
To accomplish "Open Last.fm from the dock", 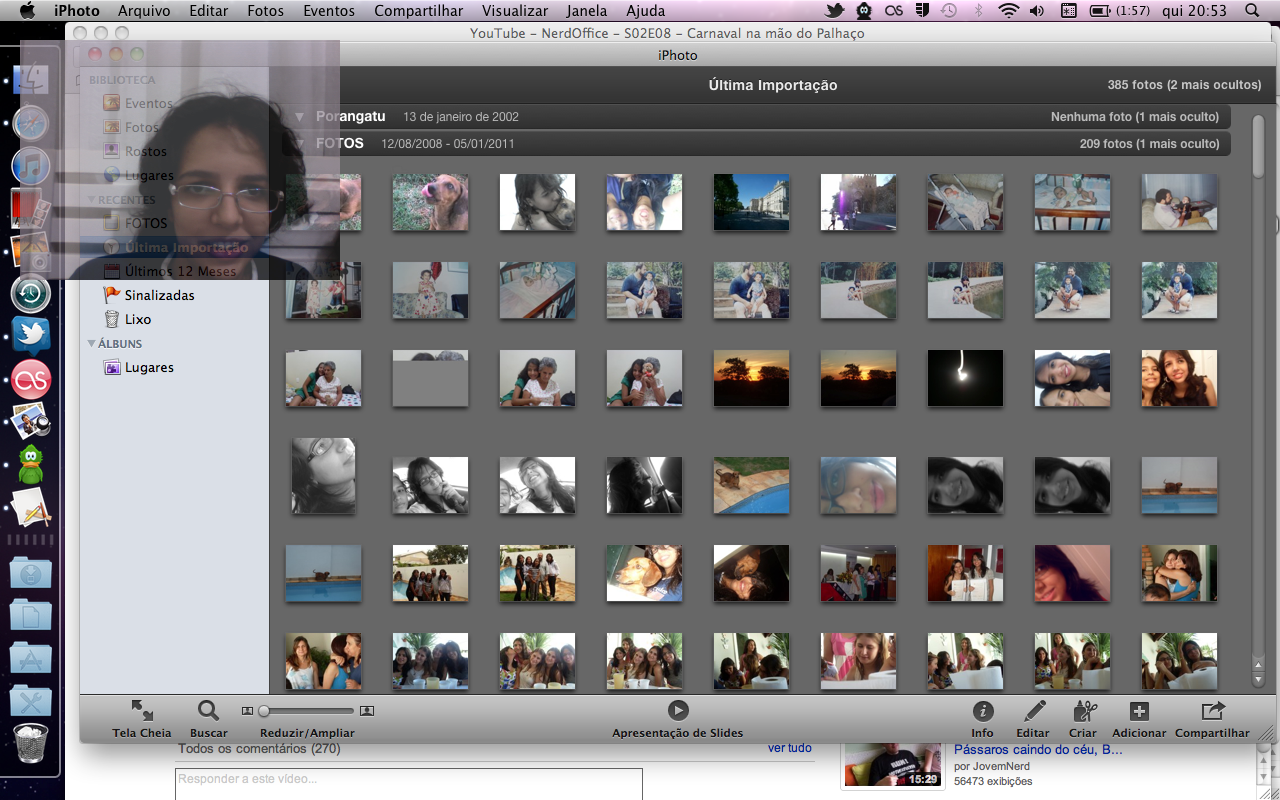I will point(31,380).
